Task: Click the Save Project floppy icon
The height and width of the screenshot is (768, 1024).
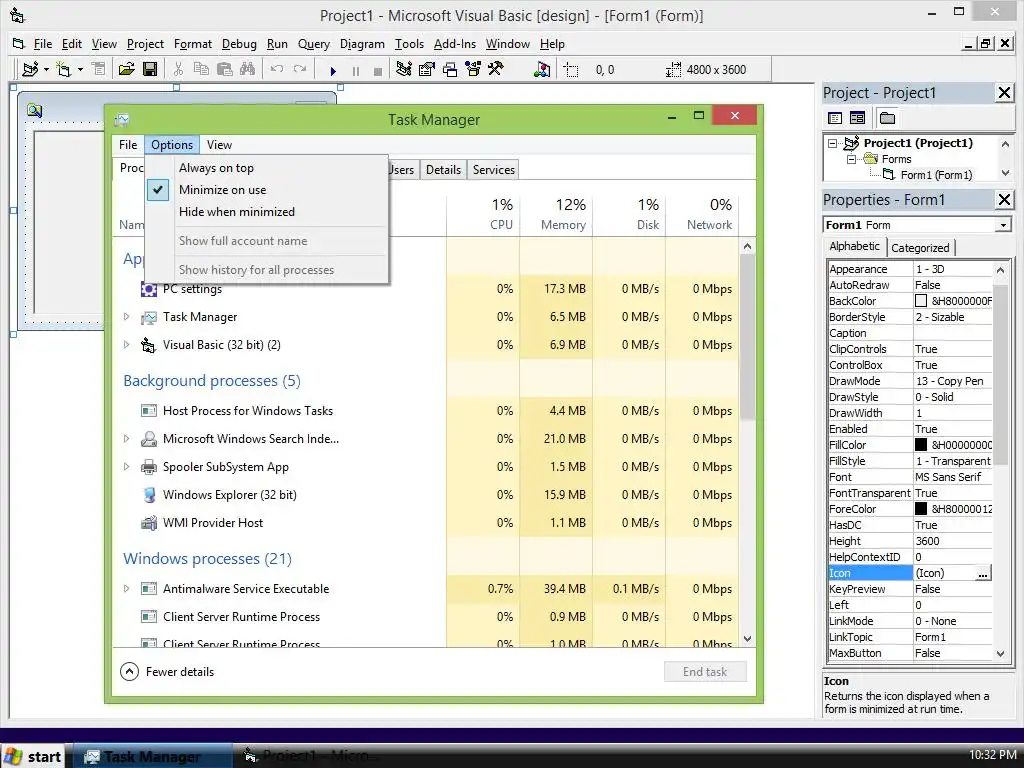Action: pyautogui.click(x=150, y=69)
